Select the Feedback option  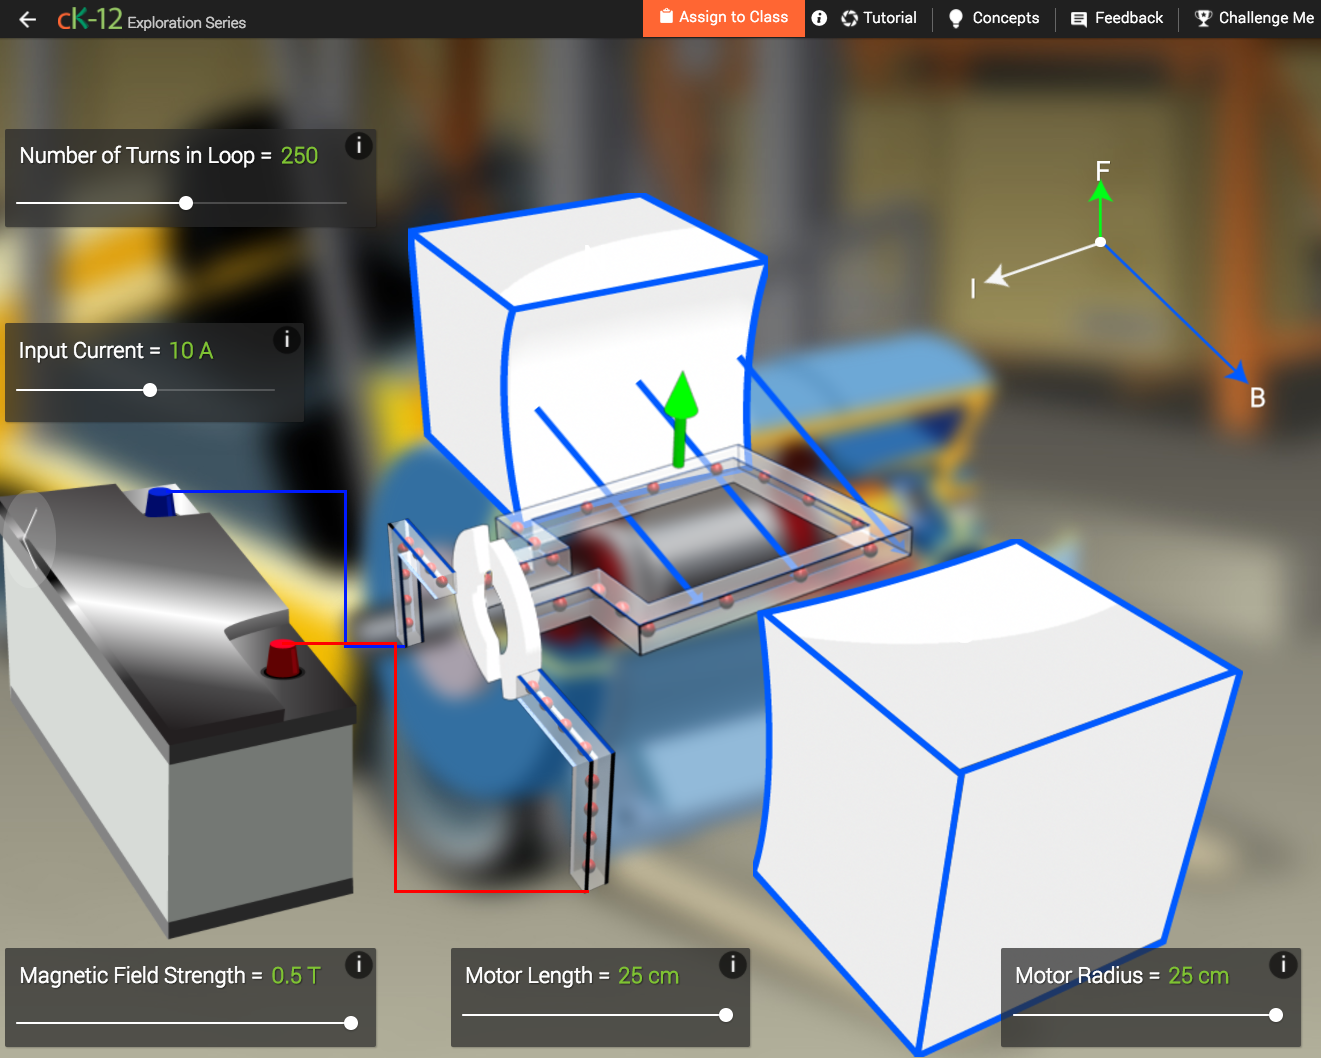(1129, 18)
